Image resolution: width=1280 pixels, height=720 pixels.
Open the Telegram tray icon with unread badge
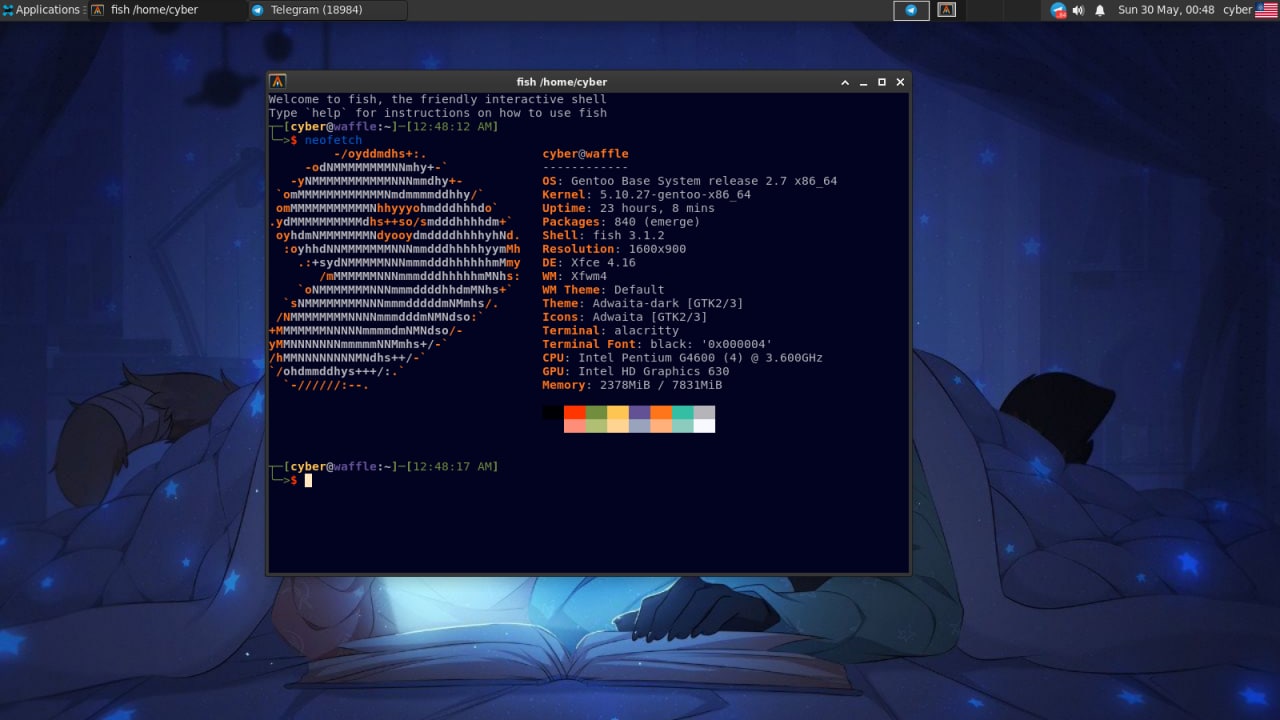(1058, 10)
